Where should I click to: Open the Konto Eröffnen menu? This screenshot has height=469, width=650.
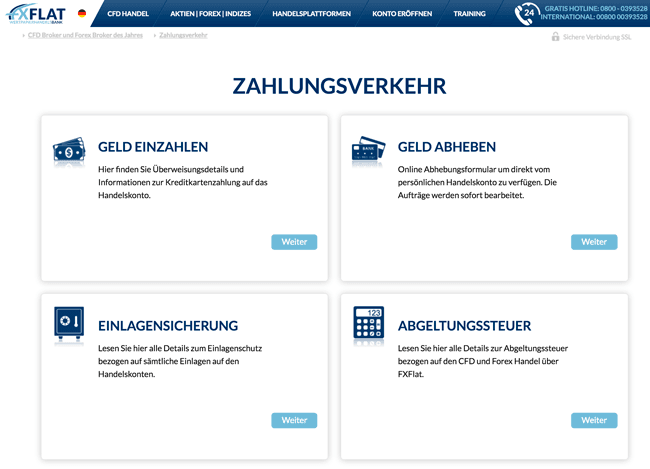coord(402,14)
